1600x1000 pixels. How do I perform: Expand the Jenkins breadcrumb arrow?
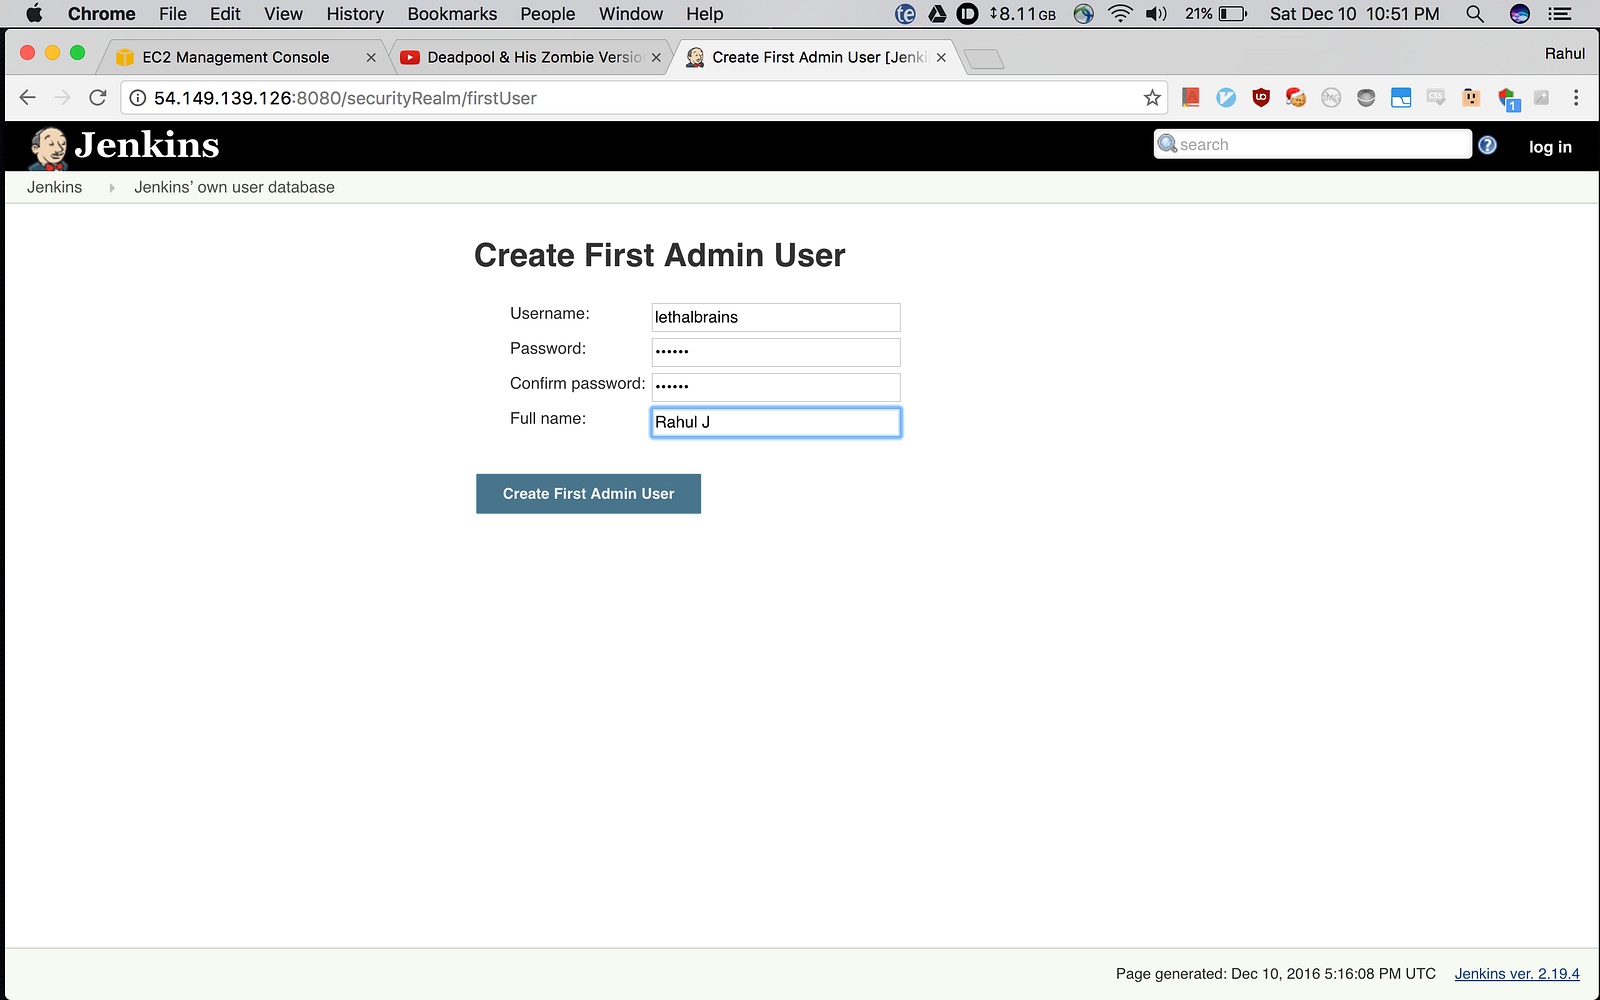[x=112, y=188]
